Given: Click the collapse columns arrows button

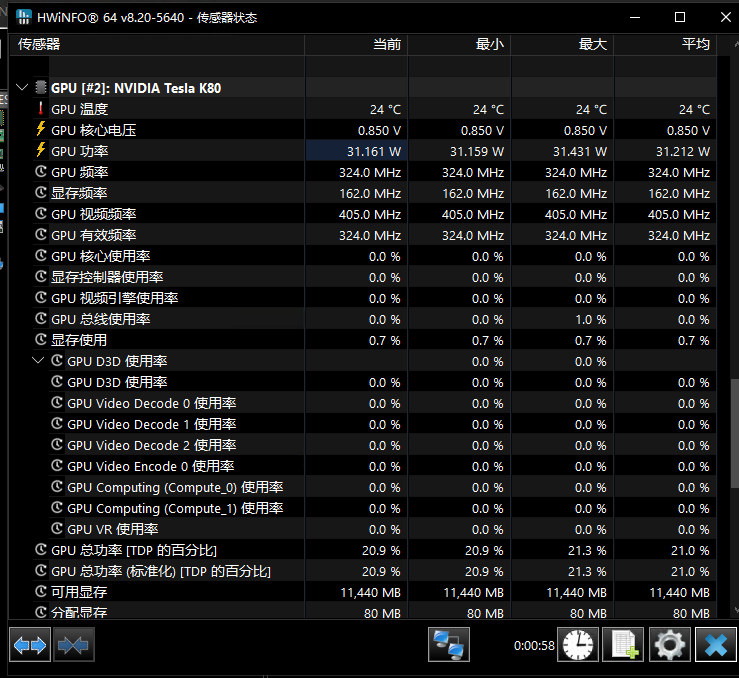Looking at the screenshot, I should click(x=73, y=645).
